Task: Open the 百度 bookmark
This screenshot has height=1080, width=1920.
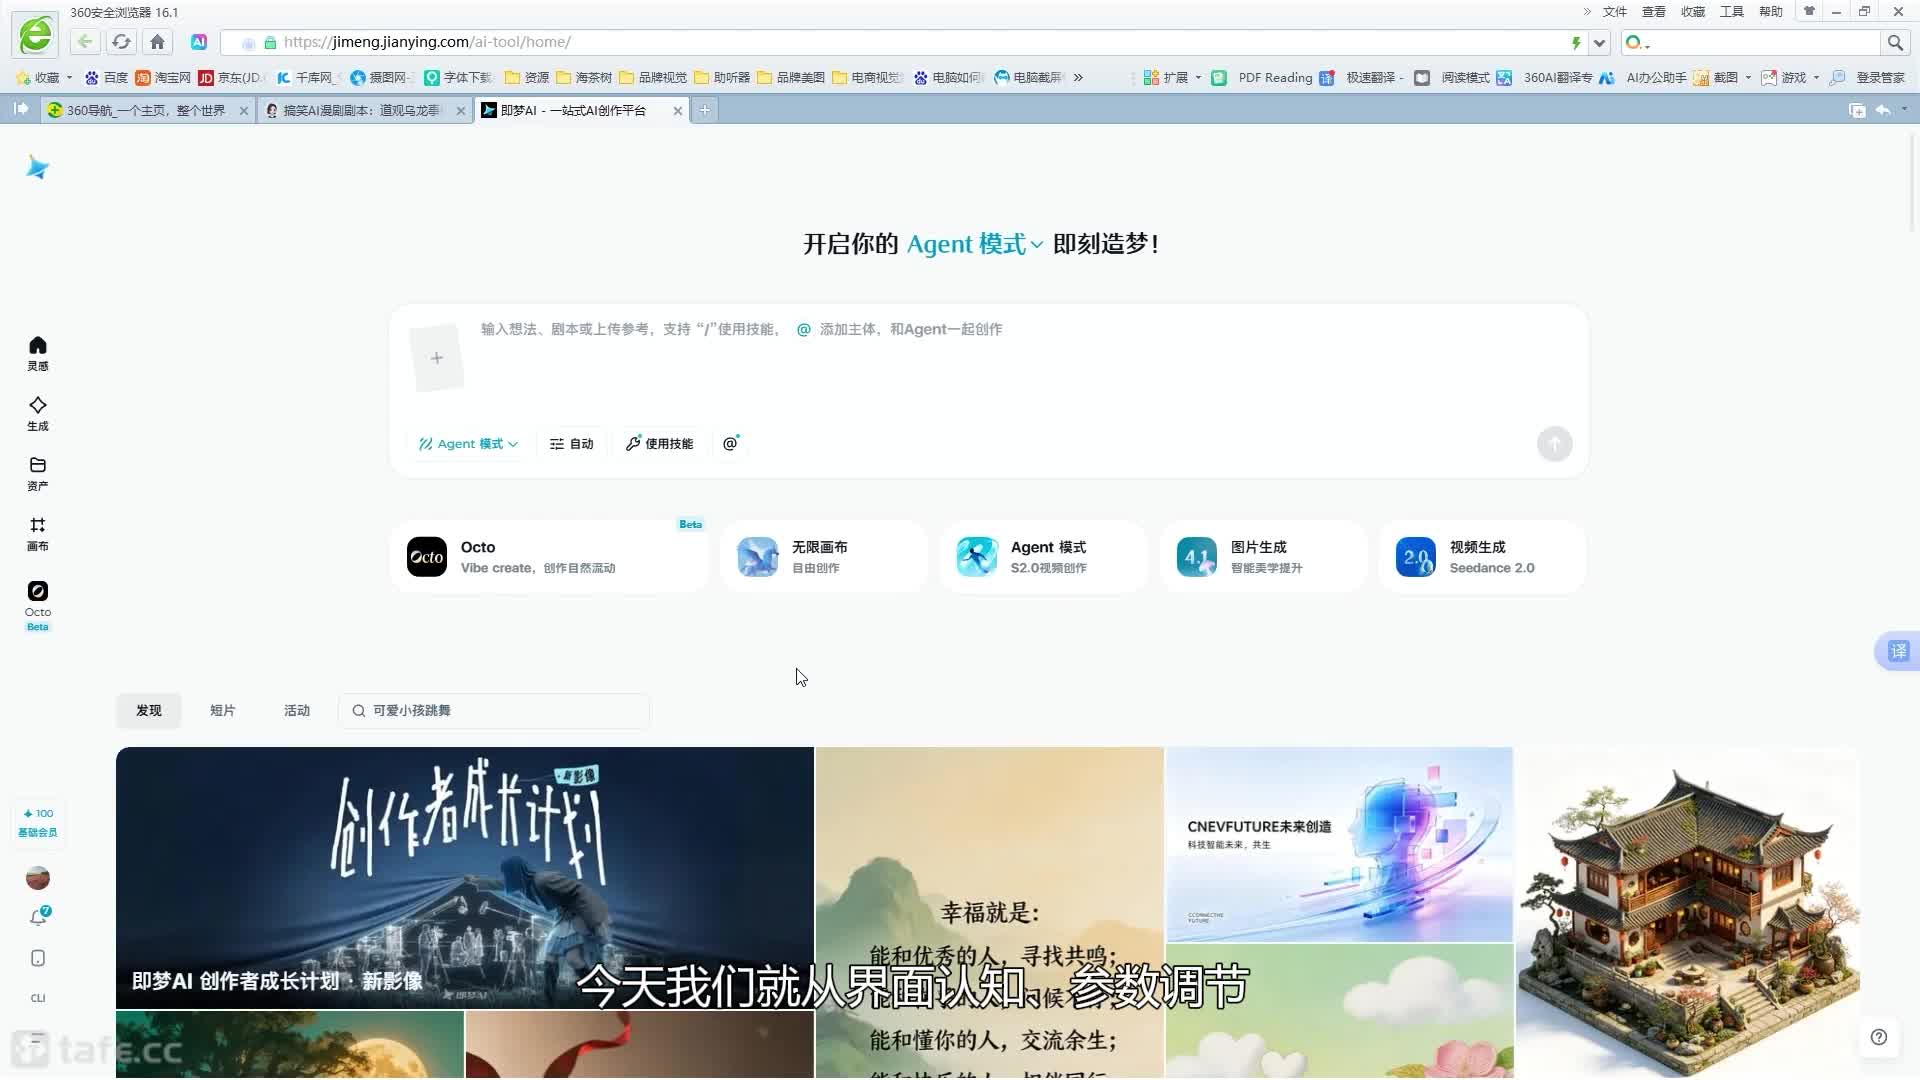Action: tap(107, 77)
